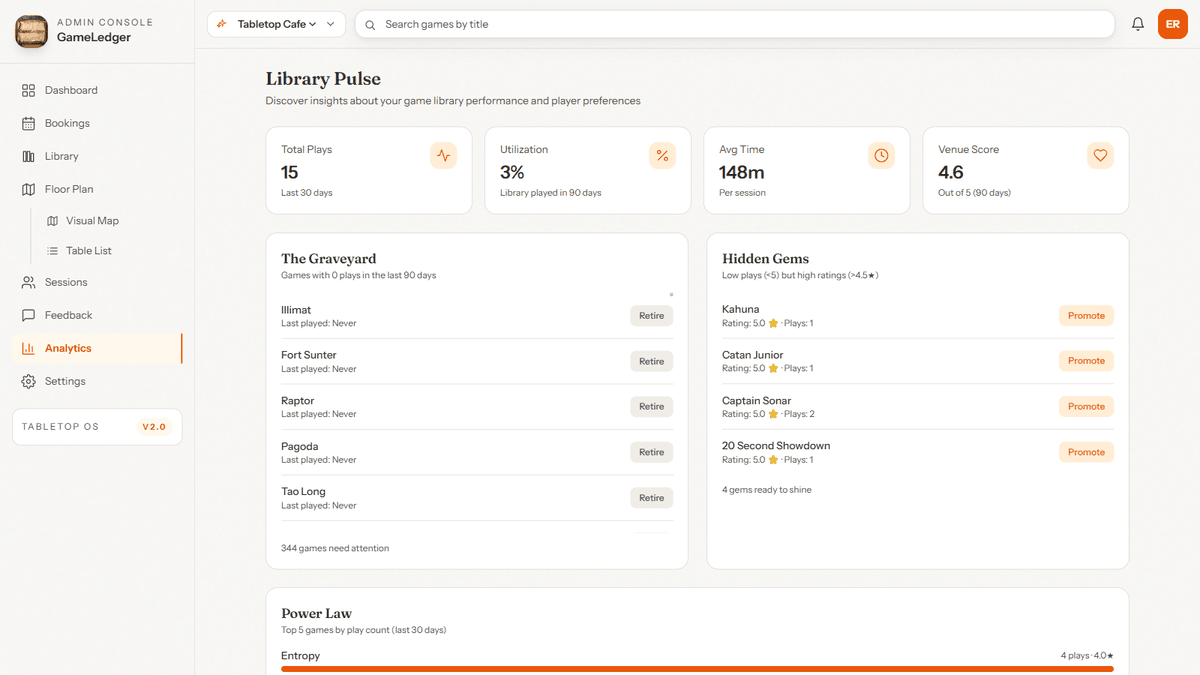The width and height of the screenshot is (1200, 675).
Task: Promote the Kahuna hidden gem
Action: pyautogui.click(x=1086, y=315)
